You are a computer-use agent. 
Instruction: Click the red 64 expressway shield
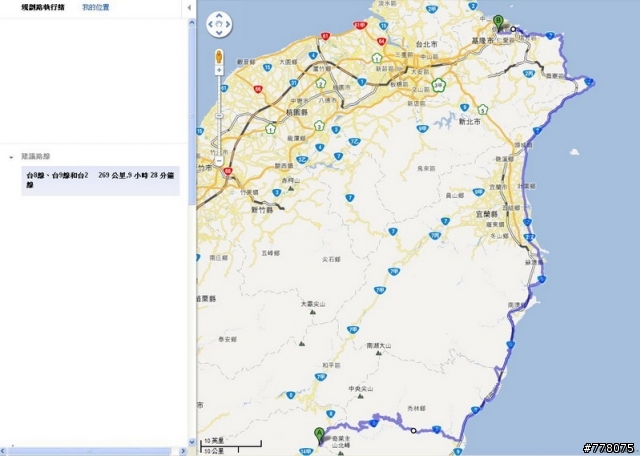point(382,41)
